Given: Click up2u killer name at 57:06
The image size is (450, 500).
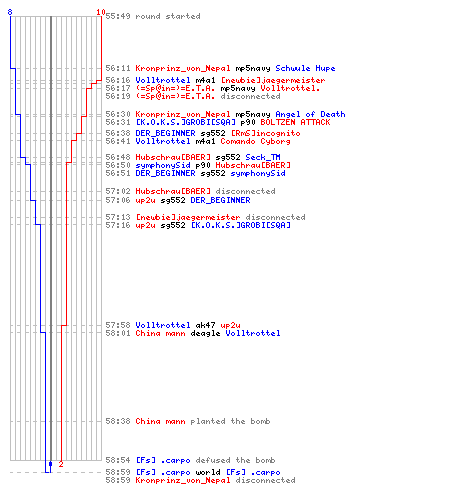Looking at the screenshot, I should pyautogui.click(x=145, y=200).
